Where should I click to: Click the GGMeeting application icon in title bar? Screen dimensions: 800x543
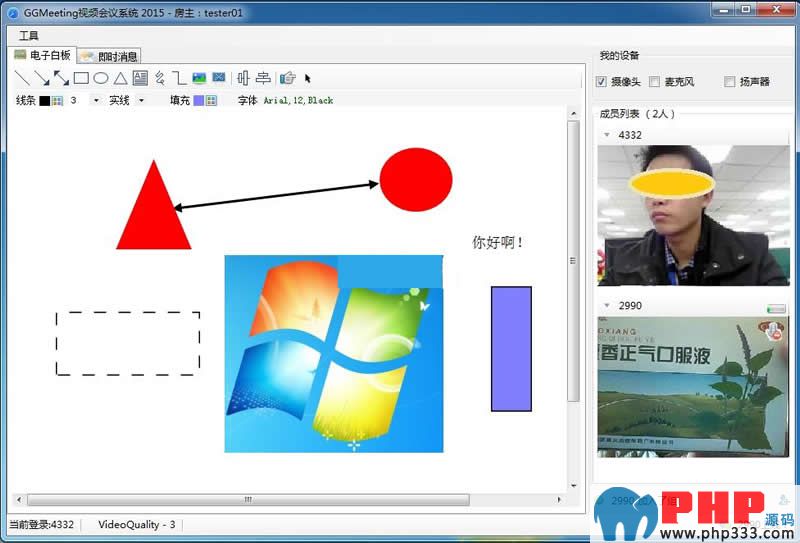click(x=13, y=13)
